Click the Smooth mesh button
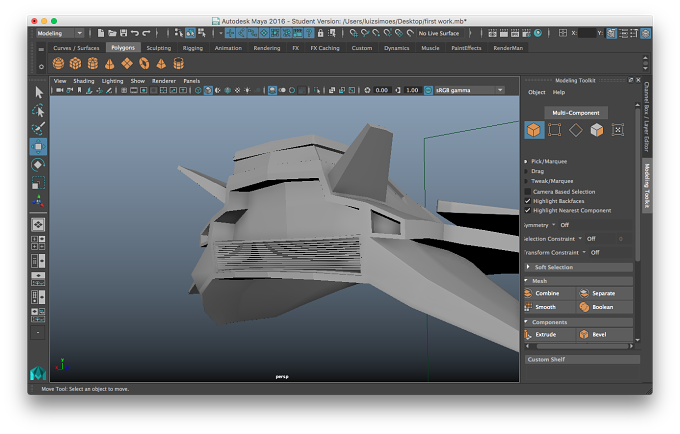The width and height of the screenshot is (680, 434). coord(549,307)
